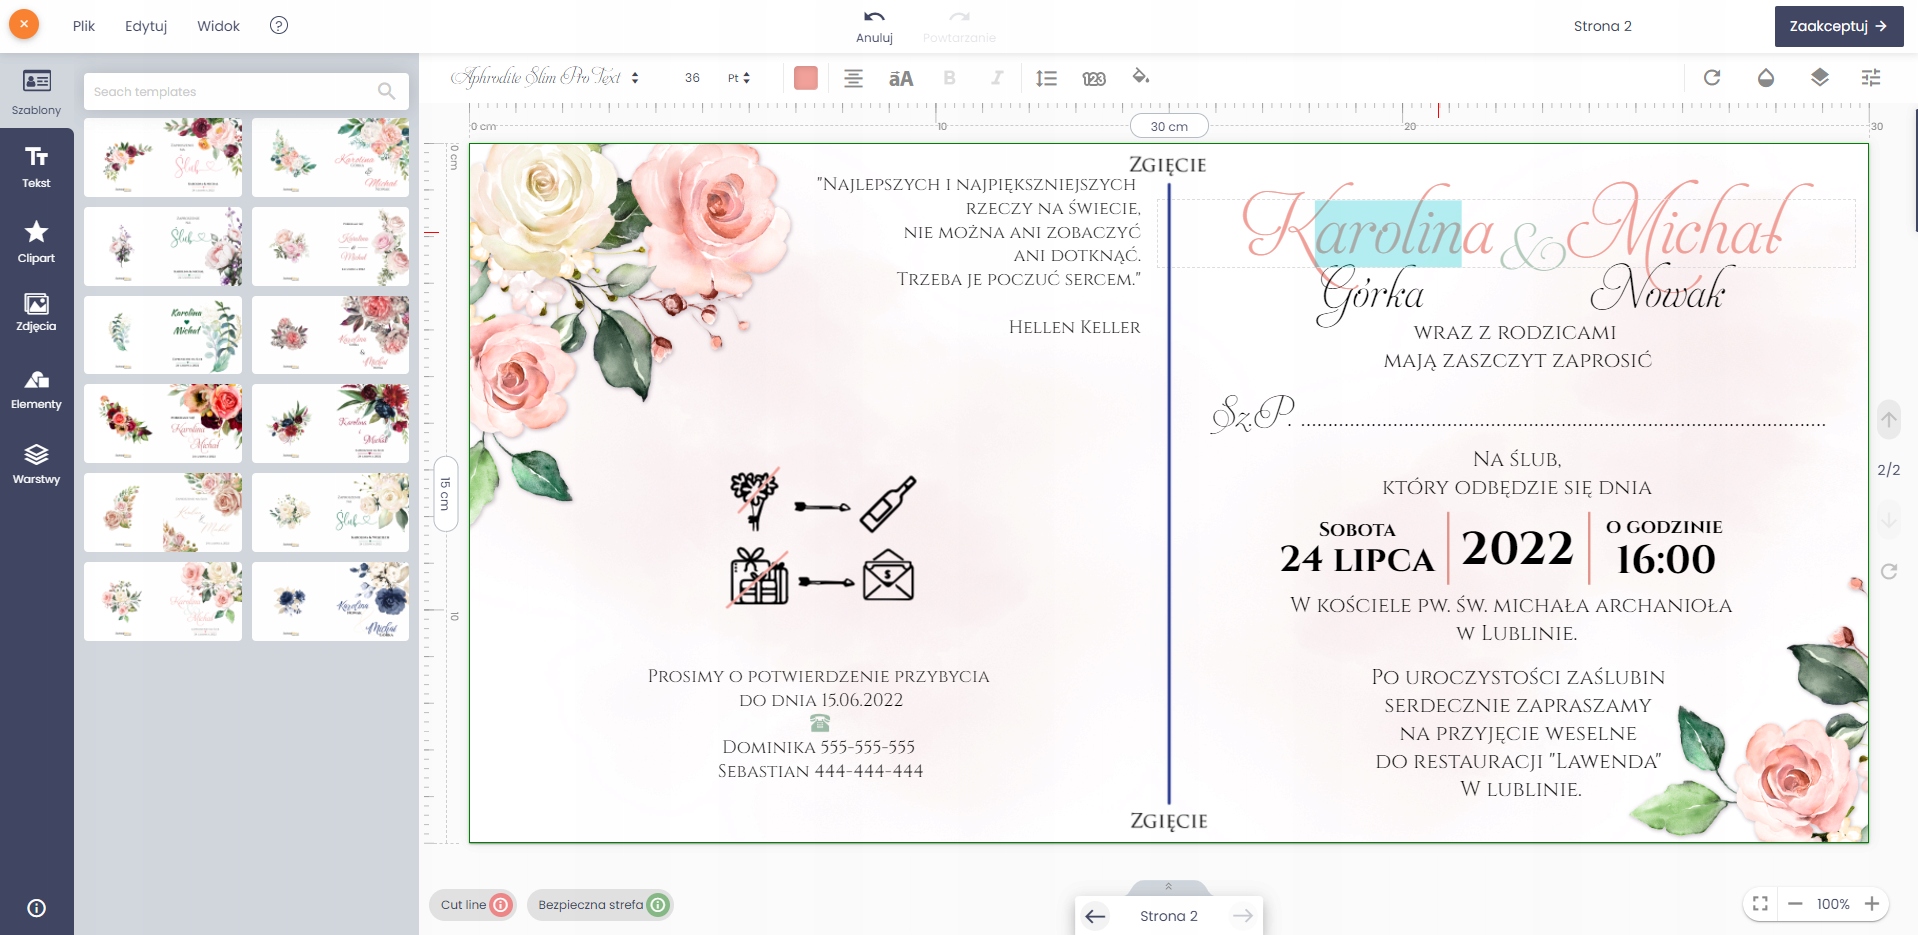Click the Górka surname text
Image resolution: width=1918 pixels, height=935 pixels.
point(1371,294)
